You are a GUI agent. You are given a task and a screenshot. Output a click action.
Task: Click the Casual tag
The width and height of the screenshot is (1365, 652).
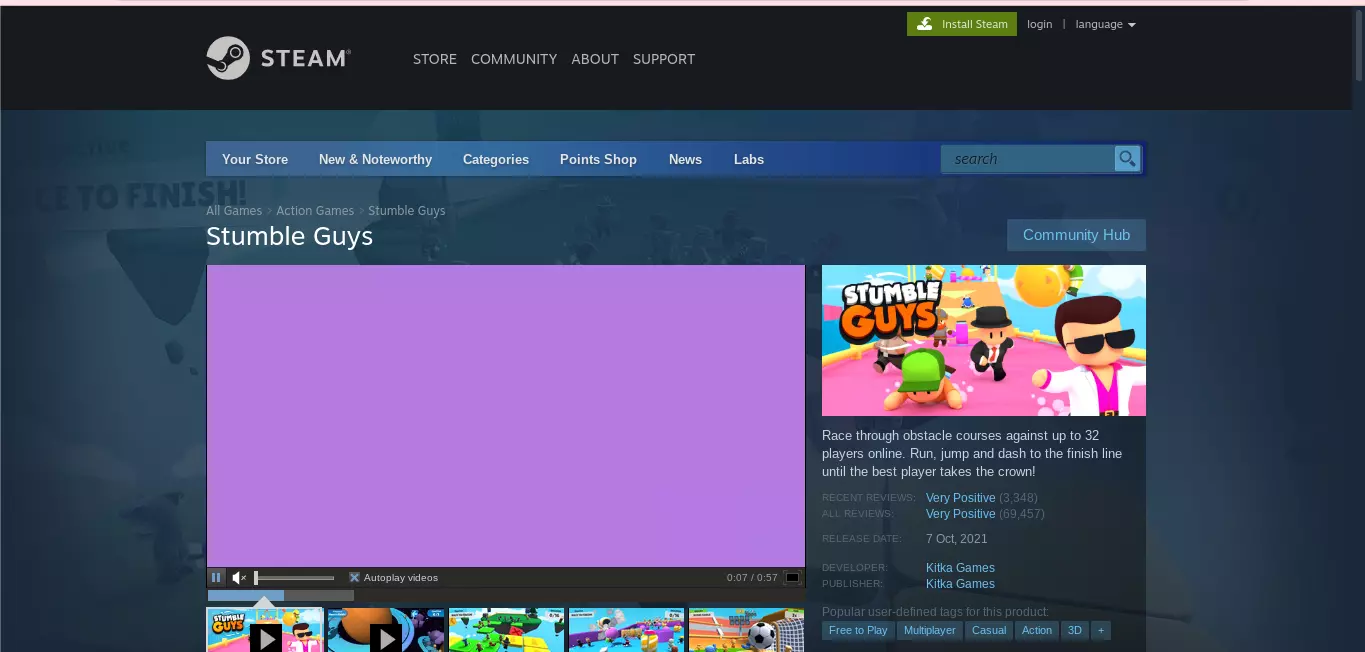coord(989,630)
